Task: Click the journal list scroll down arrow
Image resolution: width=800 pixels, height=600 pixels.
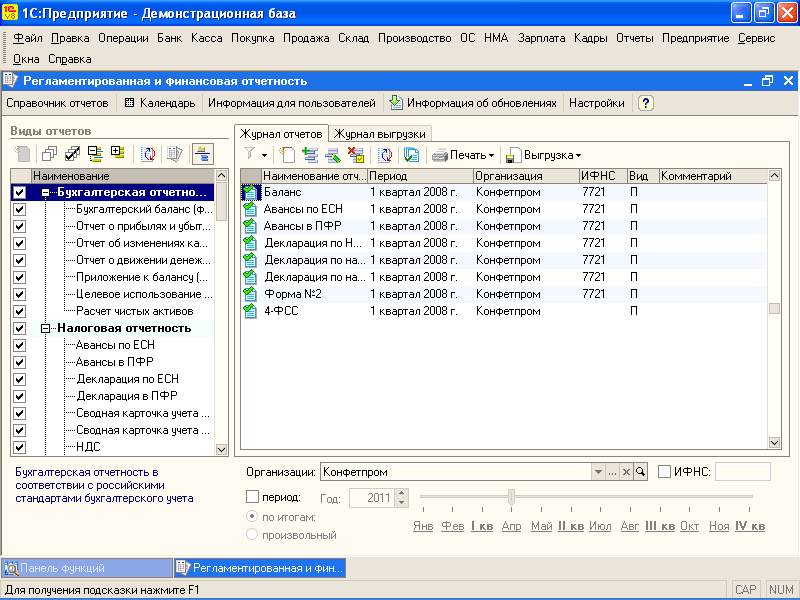Action: pos(774,442)
